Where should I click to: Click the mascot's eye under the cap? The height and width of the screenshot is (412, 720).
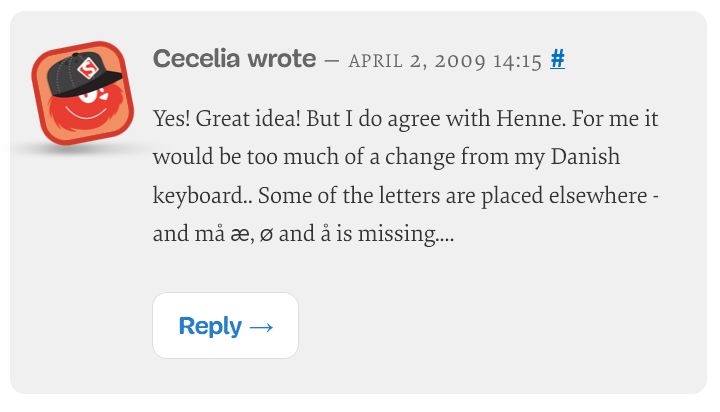90,96
